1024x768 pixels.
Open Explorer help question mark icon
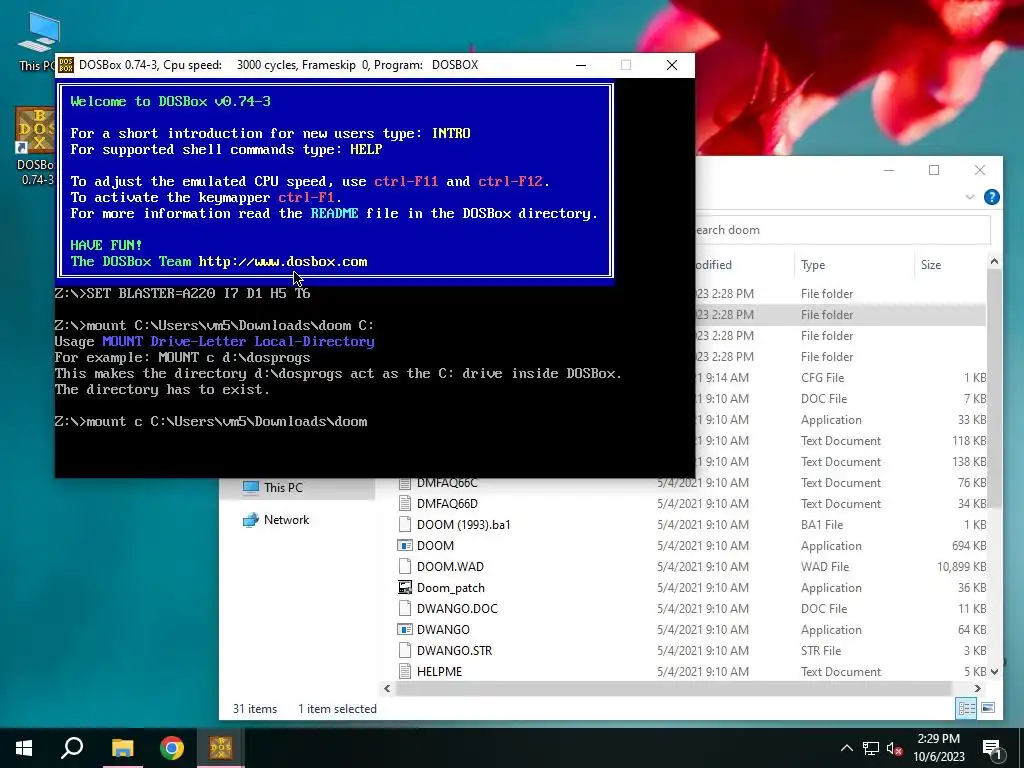[x=991, y=197]
